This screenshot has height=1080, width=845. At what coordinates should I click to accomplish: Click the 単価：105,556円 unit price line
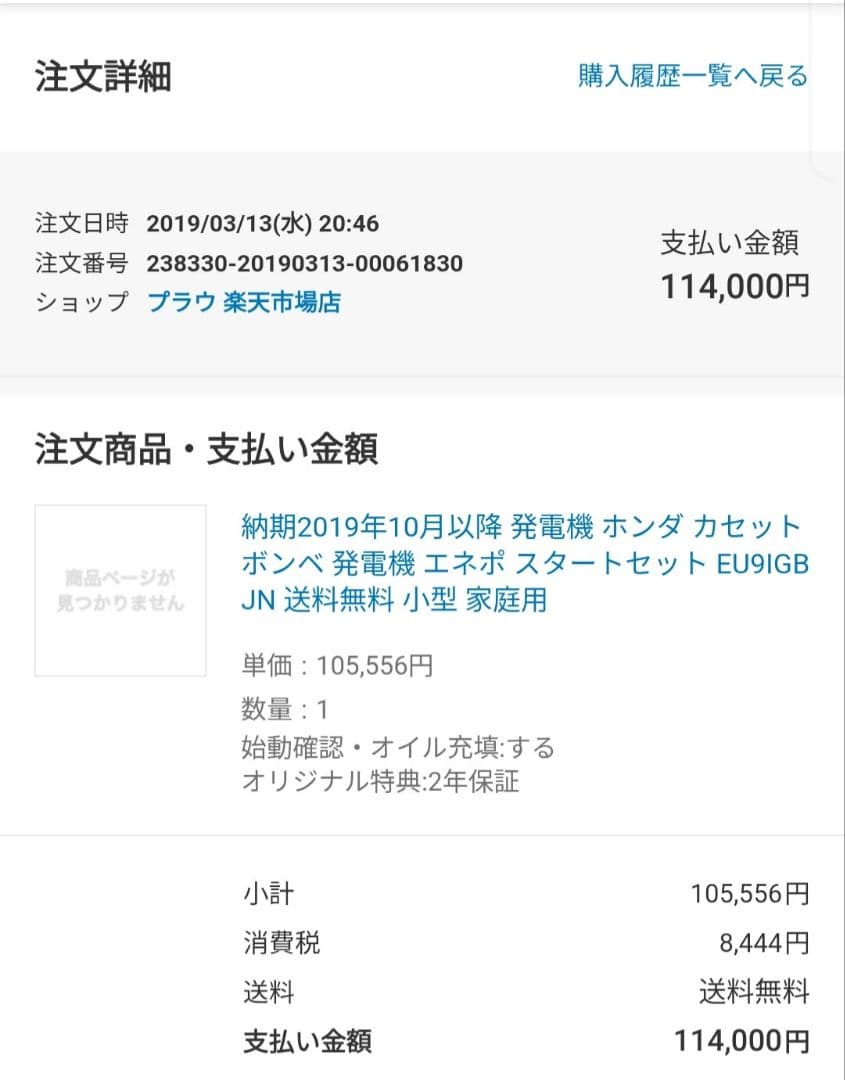(337, 666)
